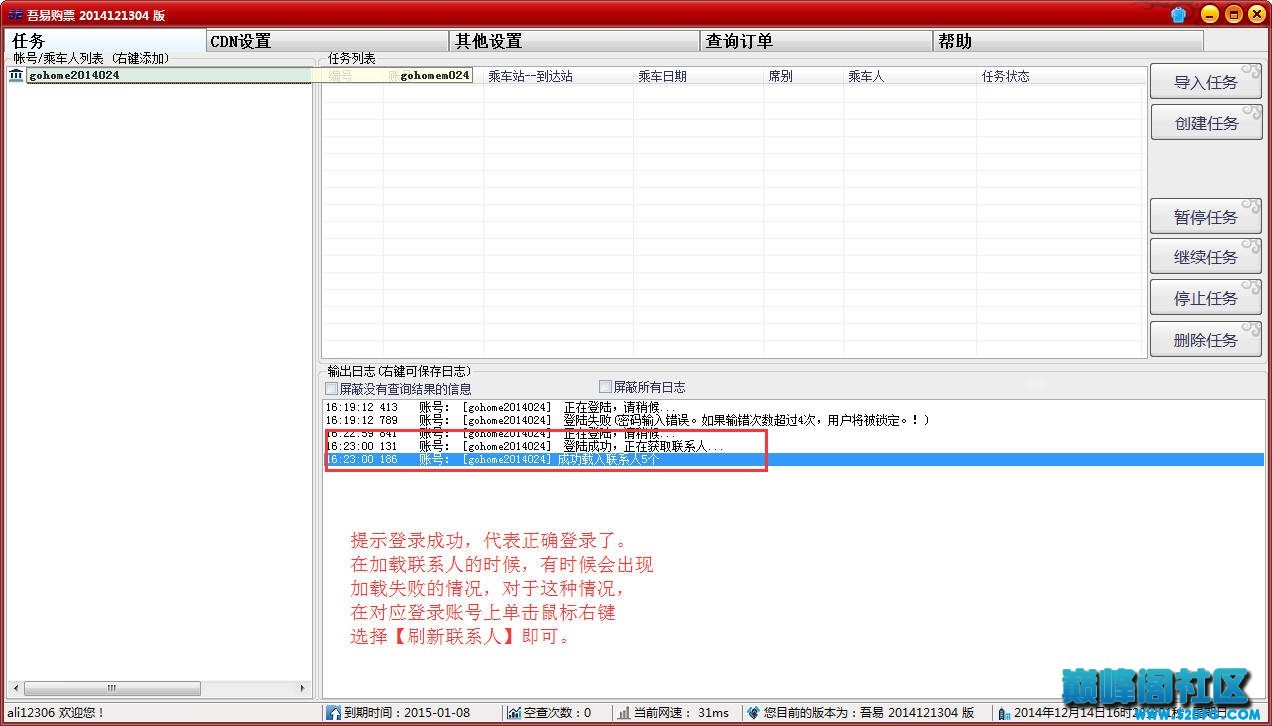This screenshot has width=1272, height=726.
Task: Select log line 16:19:12 413 正在登陆
Action: pyautogui.click(x=794, y=407)
